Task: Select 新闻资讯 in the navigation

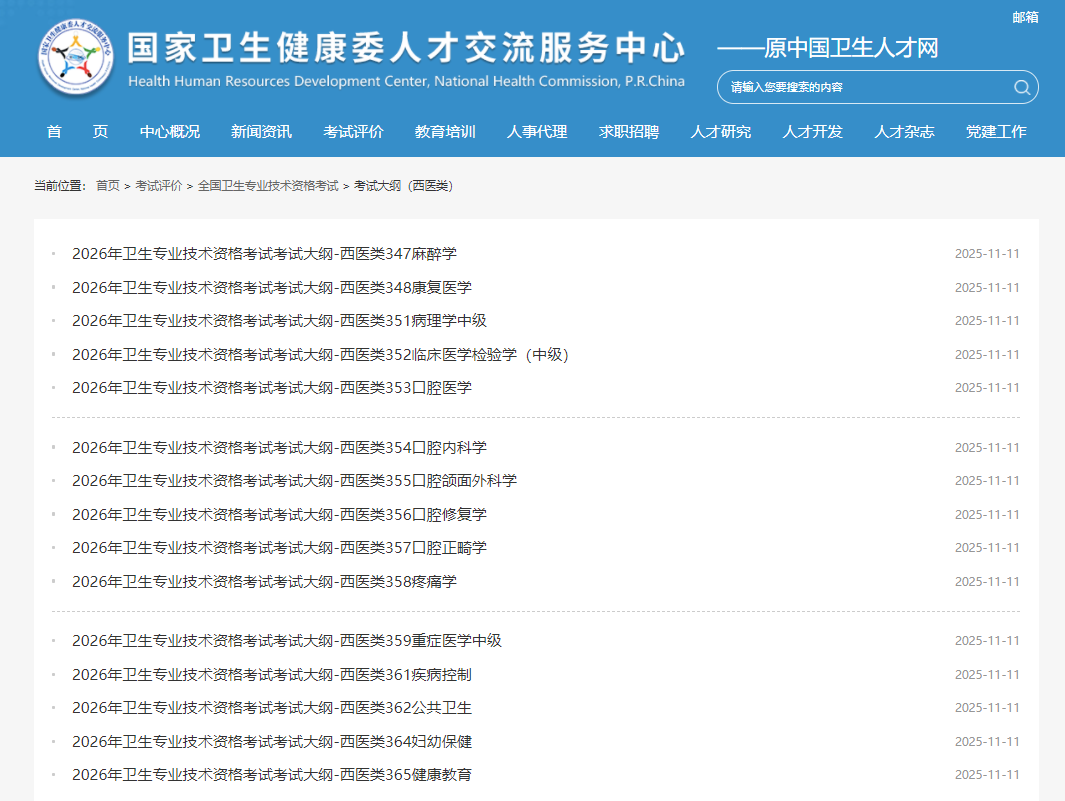Action: tap(261, 132)
